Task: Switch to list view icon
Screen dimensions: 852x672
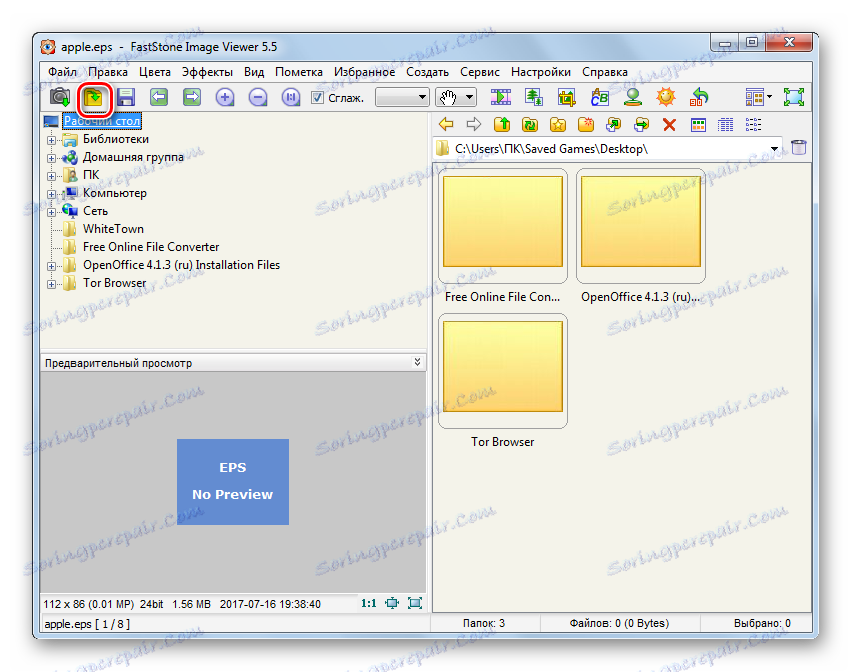Action: click(x=753, y=125)
